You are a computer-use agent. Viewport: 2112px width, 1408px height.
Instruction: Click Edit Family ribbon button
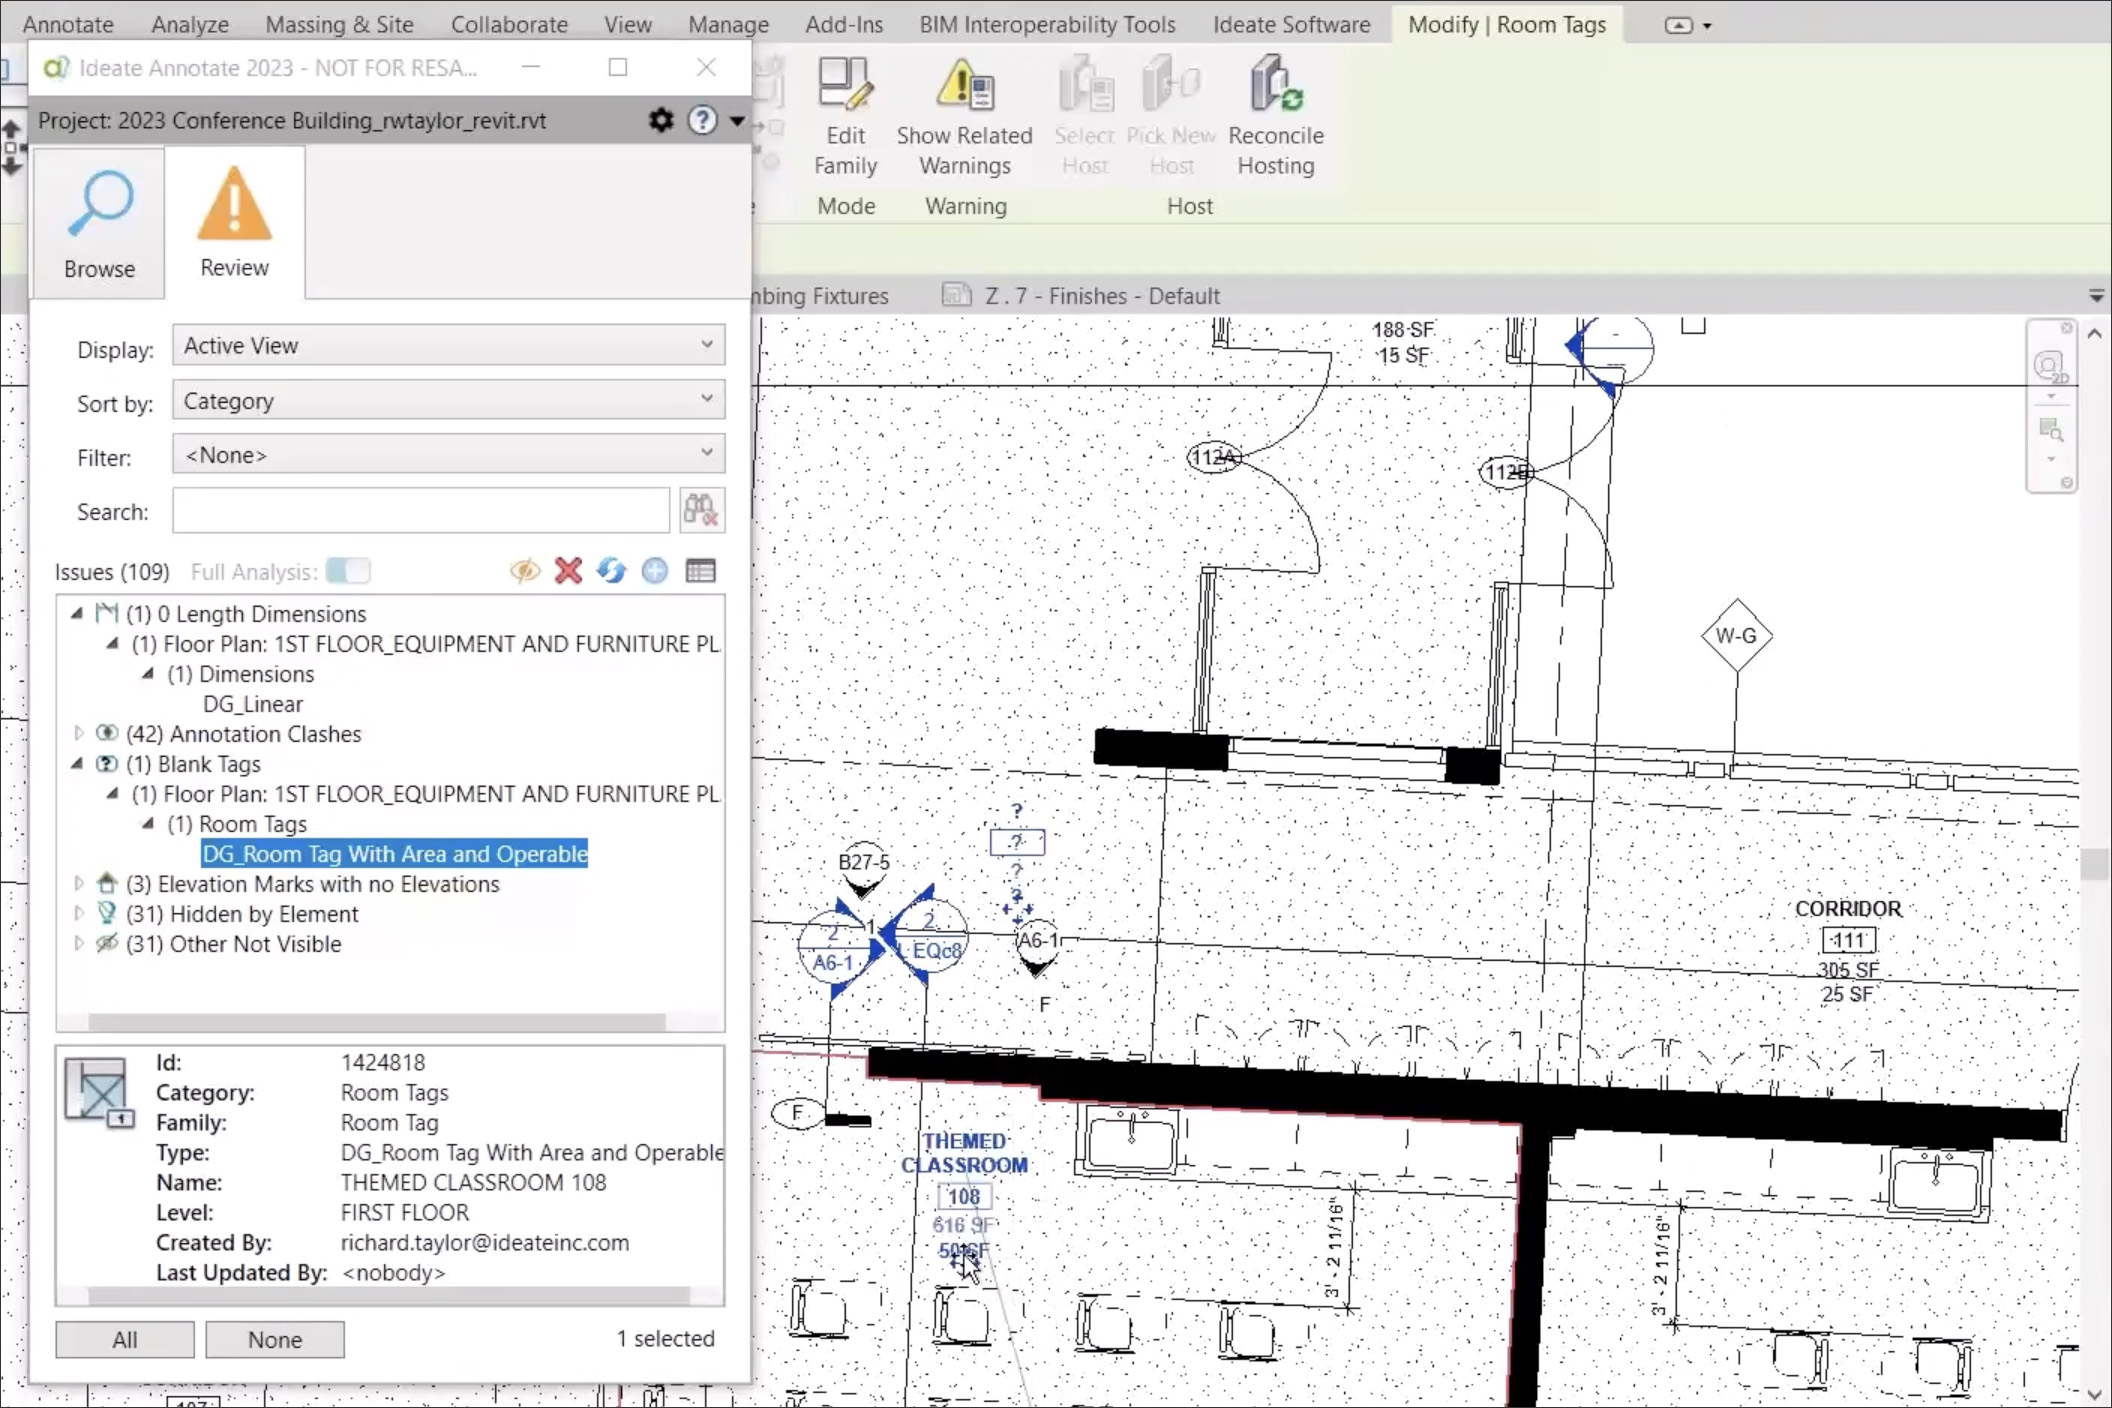(845, 118)
